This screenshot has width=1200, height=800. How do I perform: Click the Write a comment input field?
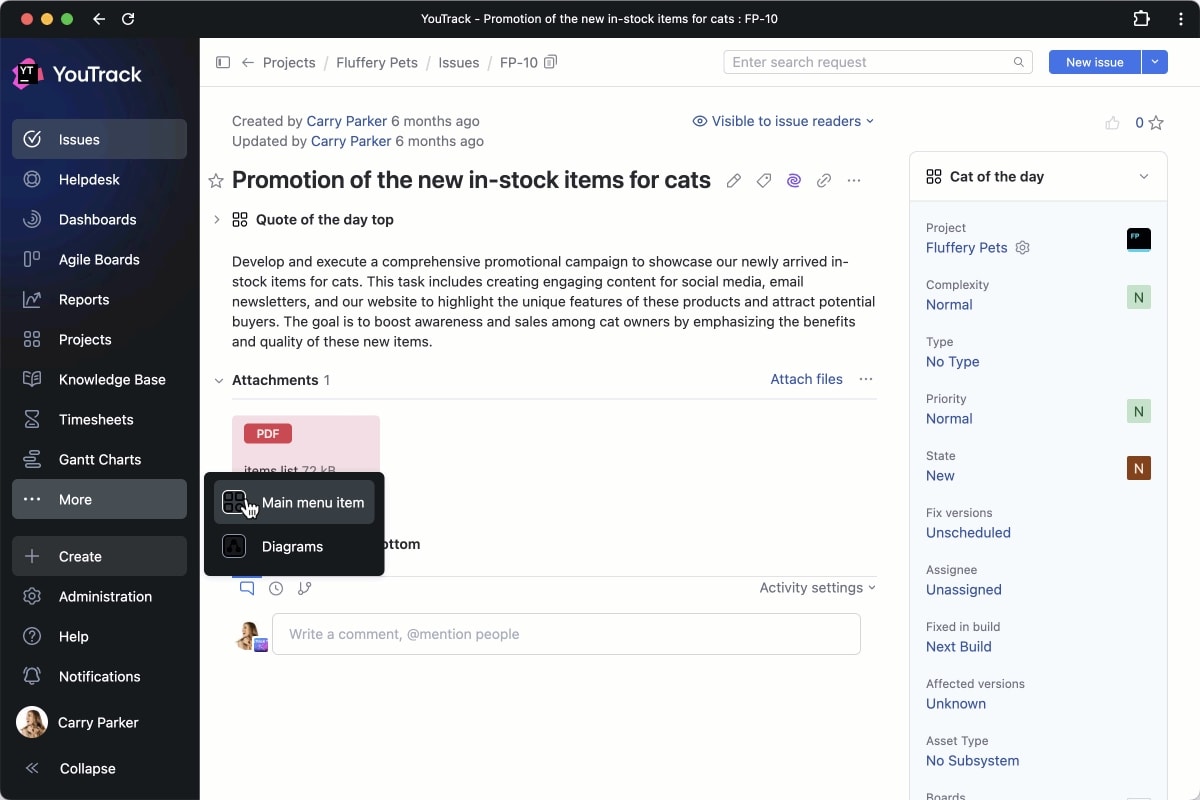click(566, 634)
